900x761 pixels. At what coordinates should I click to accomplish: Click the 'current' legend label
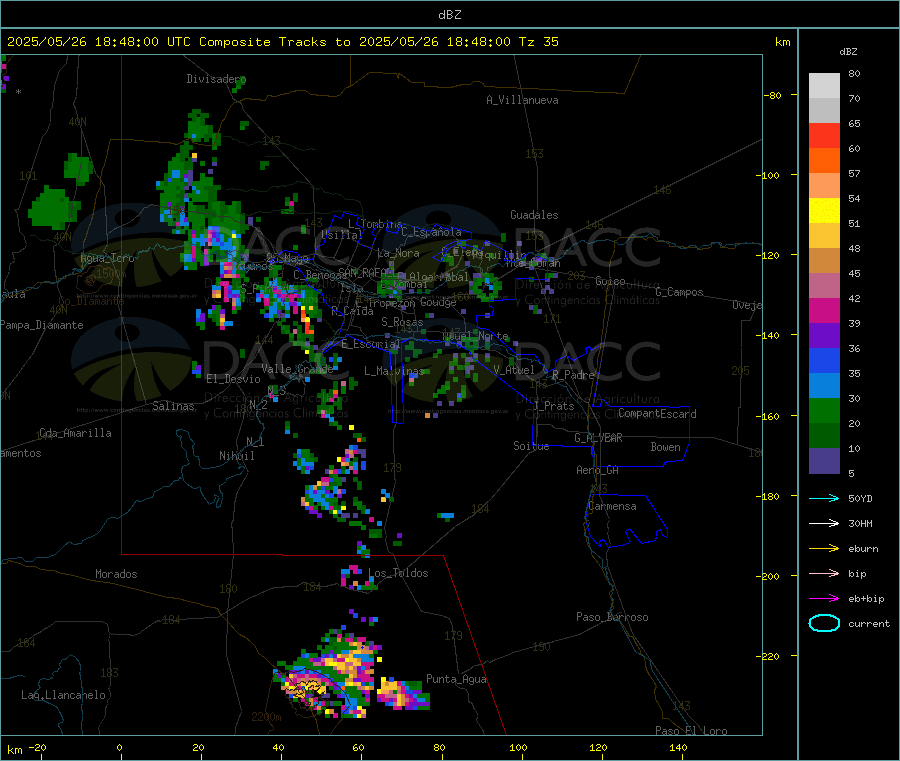click(869, 624)
